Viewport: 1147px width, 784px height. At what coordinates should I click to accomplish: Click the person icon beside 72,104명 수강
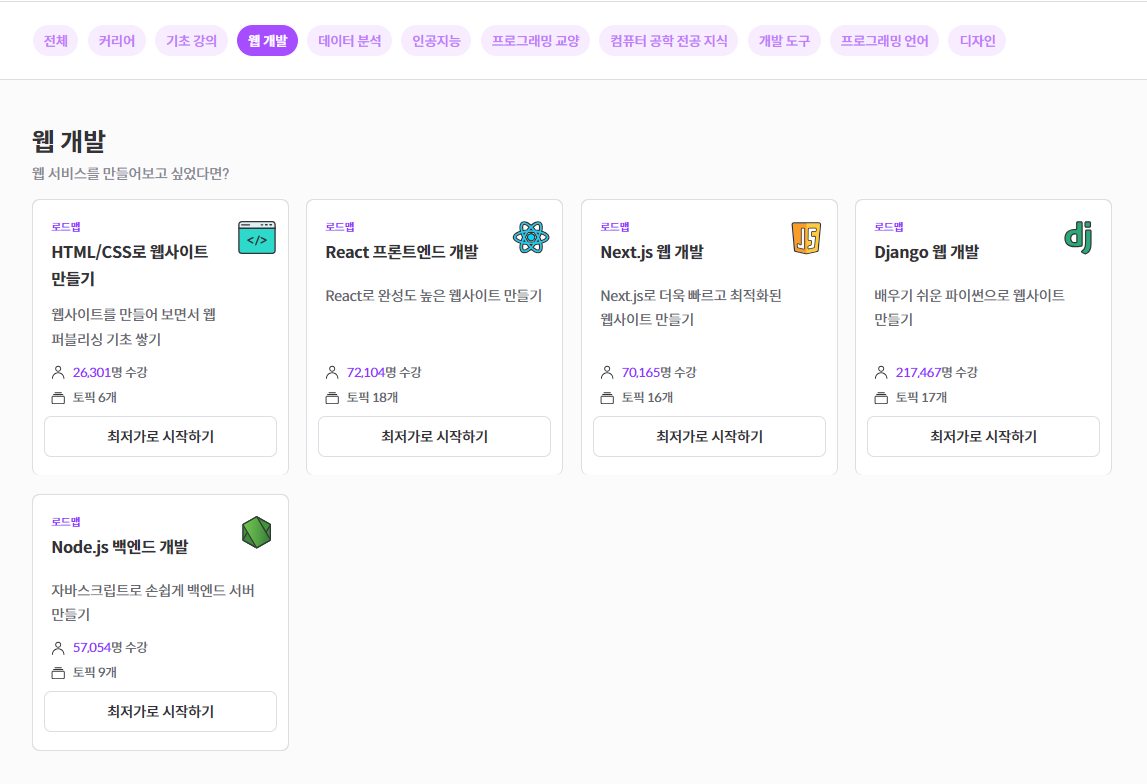click(332, 372)
